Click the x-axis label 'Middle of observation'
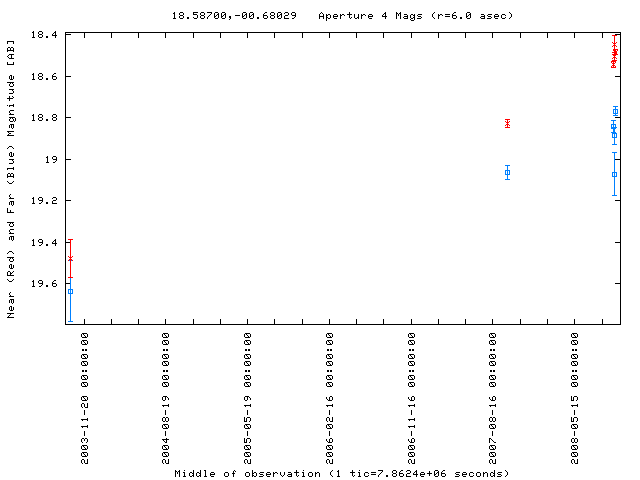 coord(247,474)
